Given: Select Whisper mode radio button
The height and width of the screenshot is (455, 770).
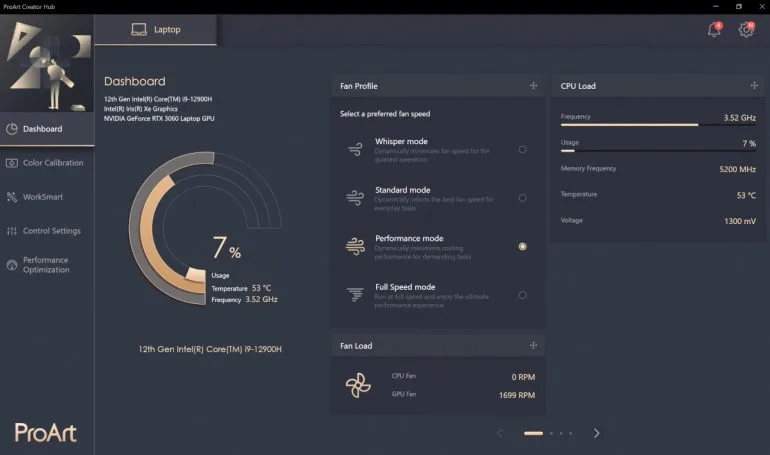Looking at the screenshot, I should 522,149.
